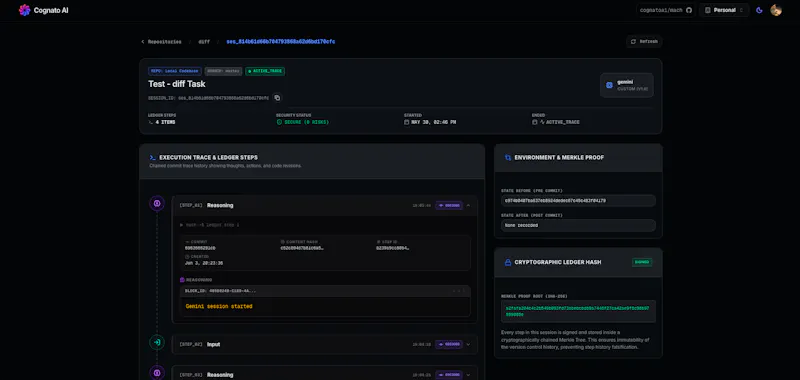The height and width of the screenshot is (380, 800).
Task: Expand the STEP_02 Input step
Action: point(468,344)
